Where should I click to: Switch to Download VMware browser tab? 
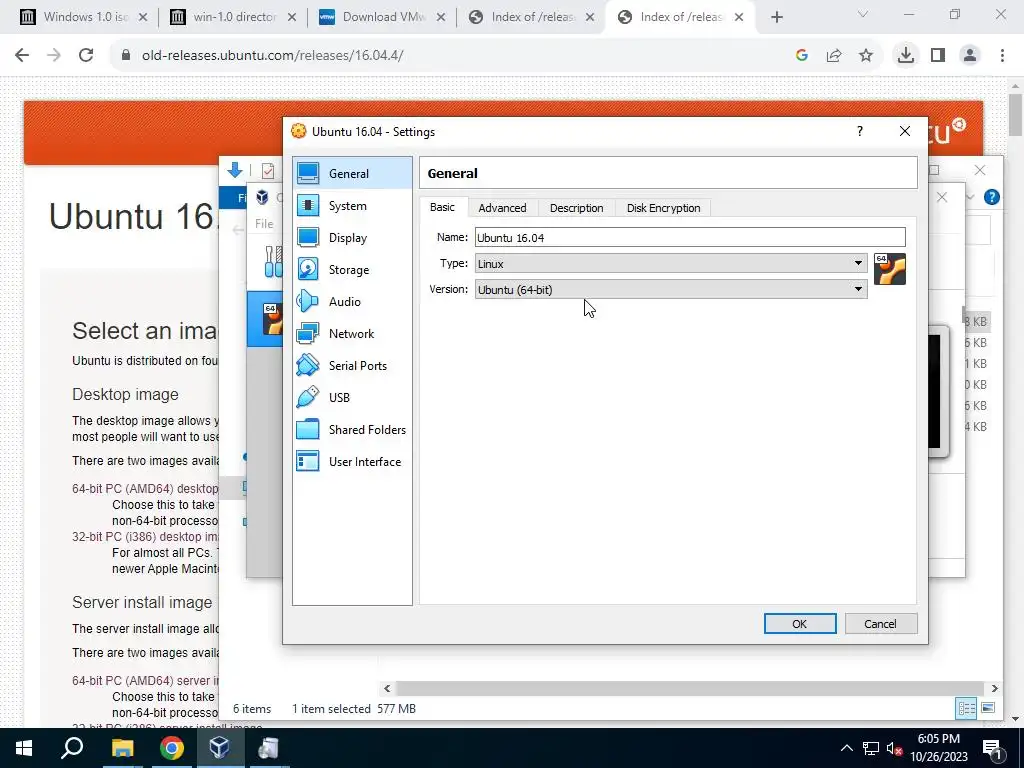tap(382, 17)
